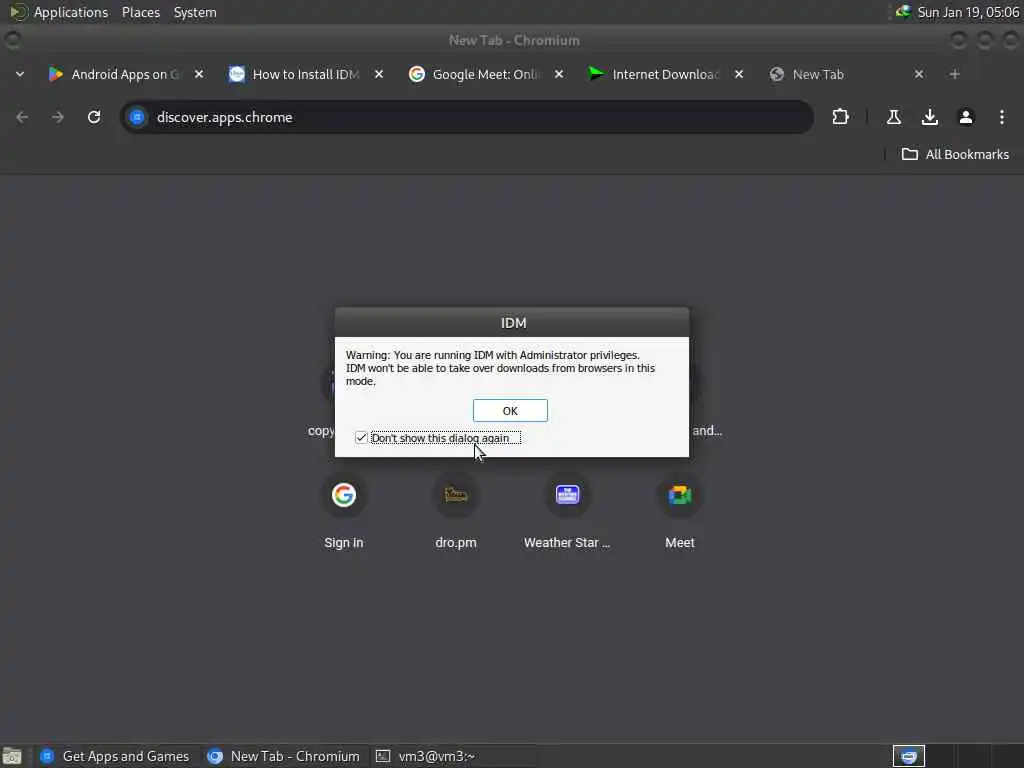This screenshot has width=1024, height=768.
Task: Open a new tab with plus button
Action: click(955, 74)
